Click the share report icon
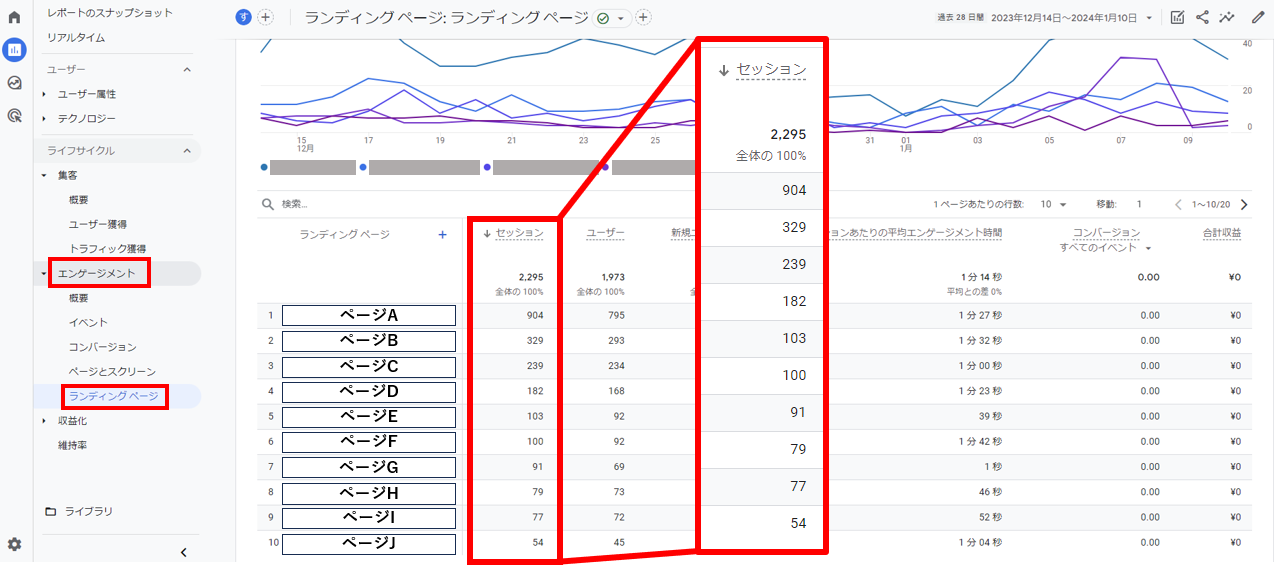 pos(1202,17)
